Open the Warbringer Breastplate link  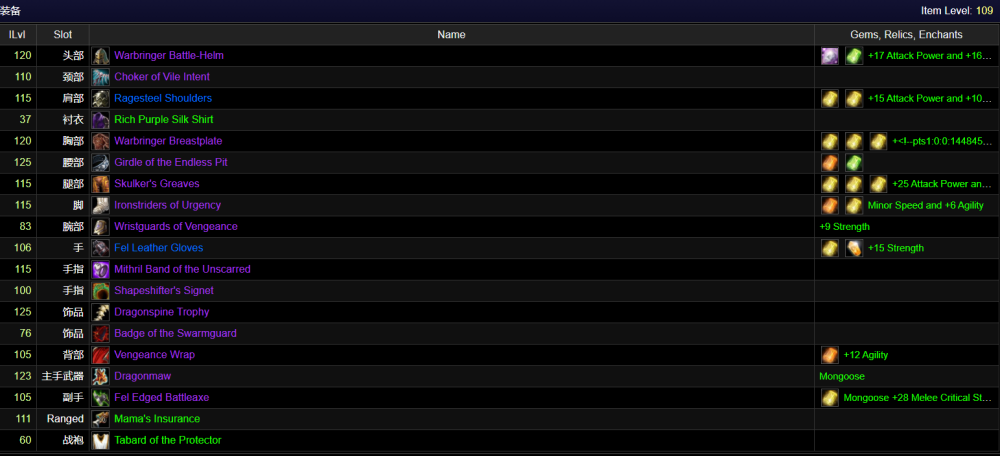(x=168, y=141)
